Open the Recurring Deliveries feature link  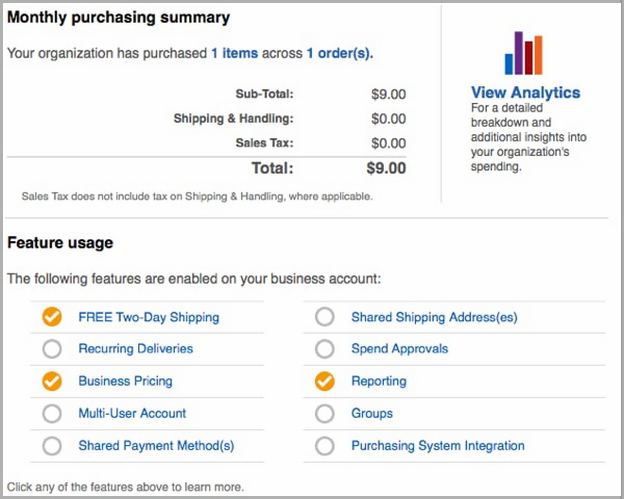pos(136,349)
